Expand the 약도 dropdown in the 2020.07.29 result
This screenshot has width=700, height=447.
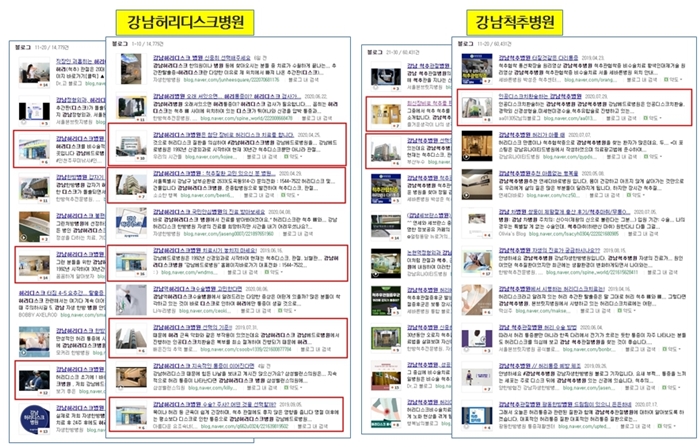pos(652,118)
